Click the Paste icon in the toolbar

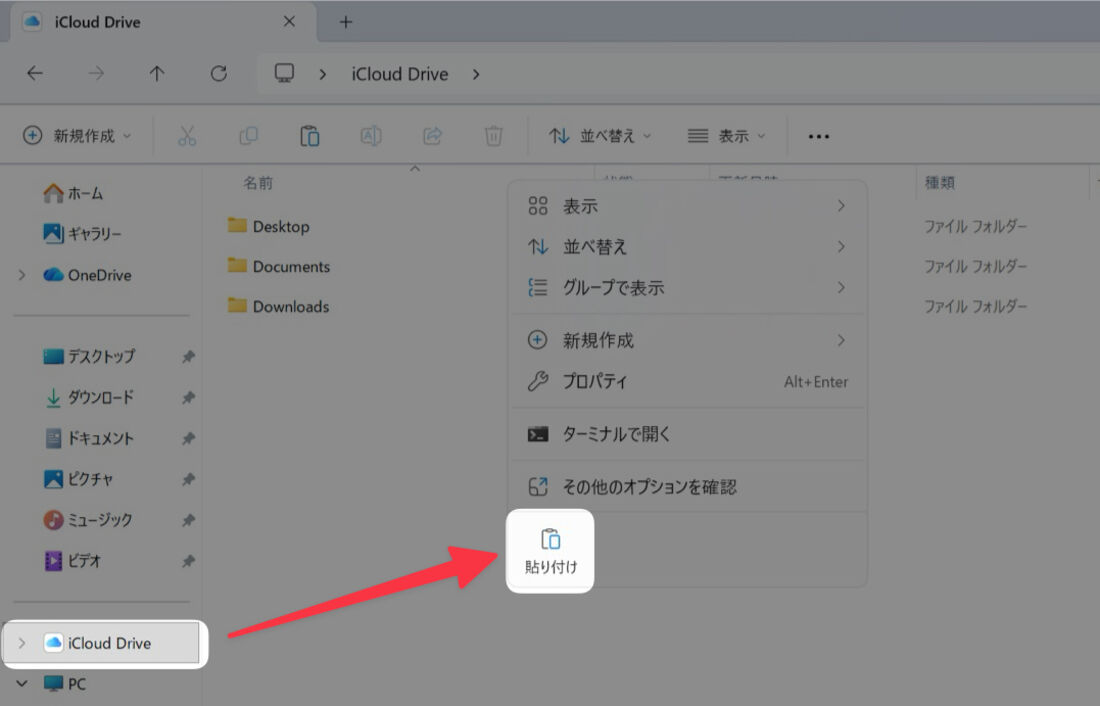point(310,135)
